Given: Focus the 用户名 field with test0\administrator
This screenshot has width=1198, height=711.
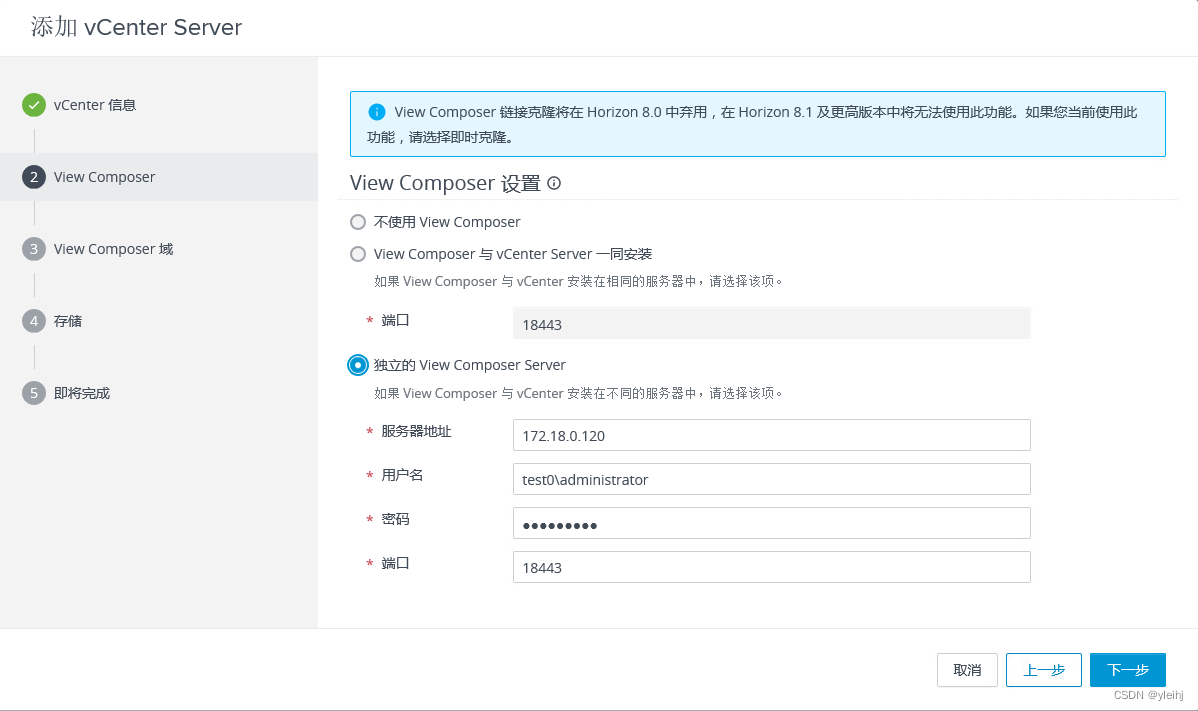Looking at the screenshot, I should [772, 480].
